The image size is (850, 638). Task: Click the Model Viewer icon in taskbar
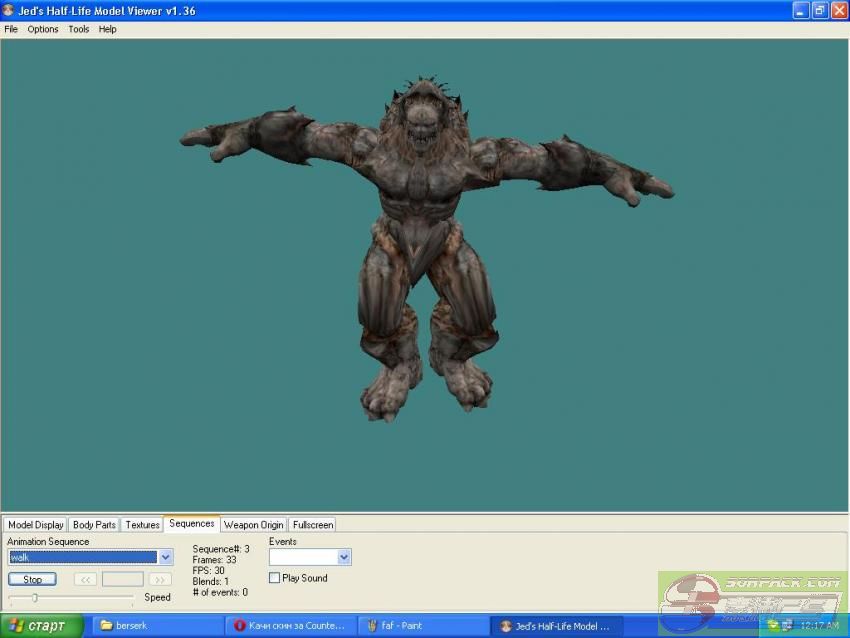[x=506, y=626]
